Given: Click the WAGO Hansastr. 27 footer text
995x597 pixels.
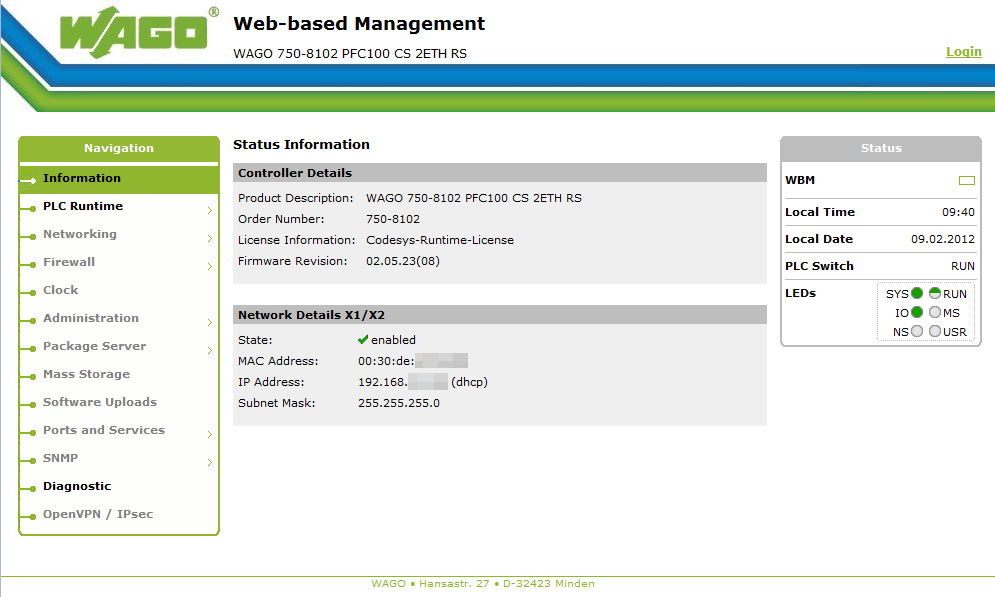Looking at the screenshot, I should tap(483, 584).
